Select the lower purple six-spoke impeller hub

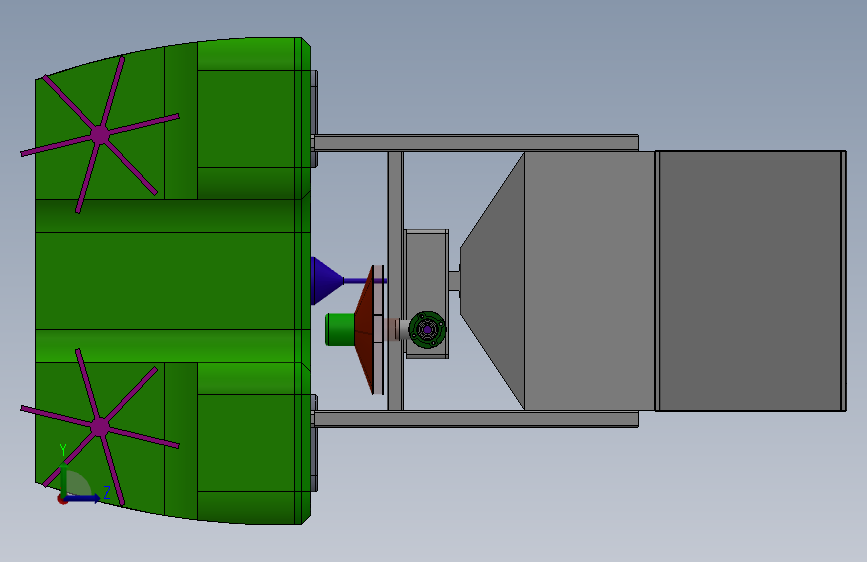tap(100, 426)
